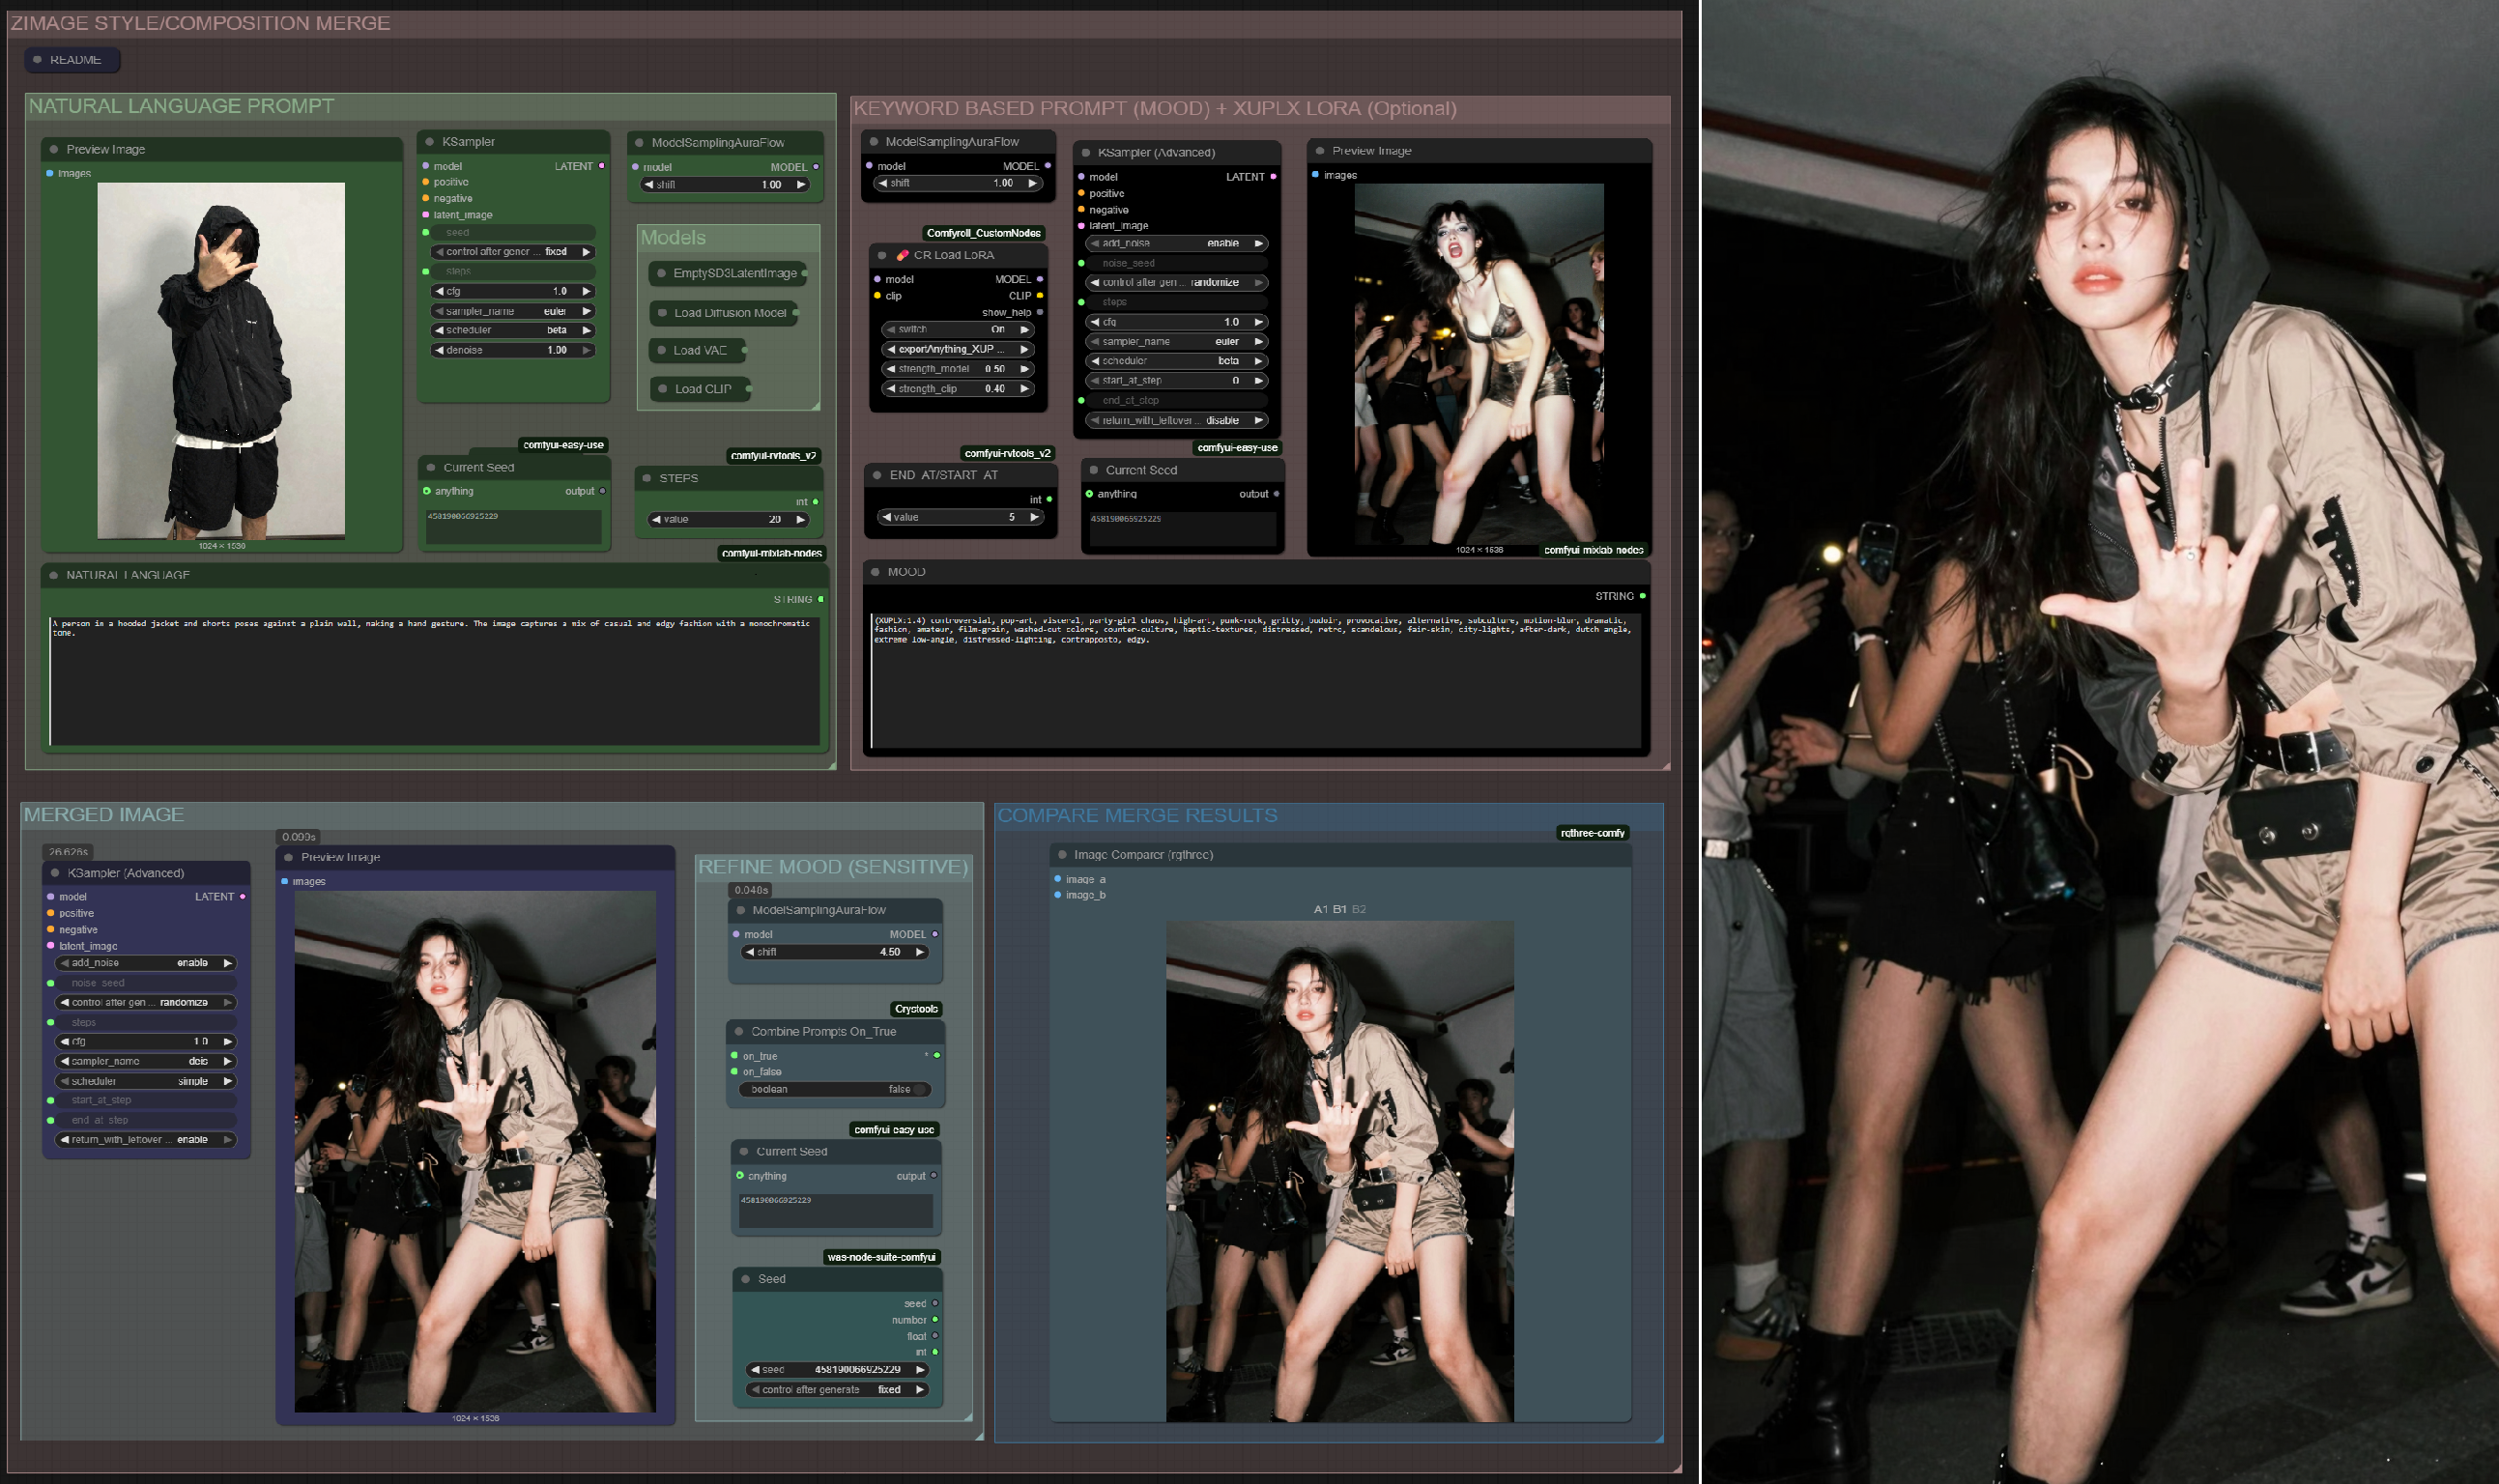Screen dimensions: 2499x1484
Task: Open scheduler simple dropdown in merged KSampler
Action: (x=146, y=1081)
